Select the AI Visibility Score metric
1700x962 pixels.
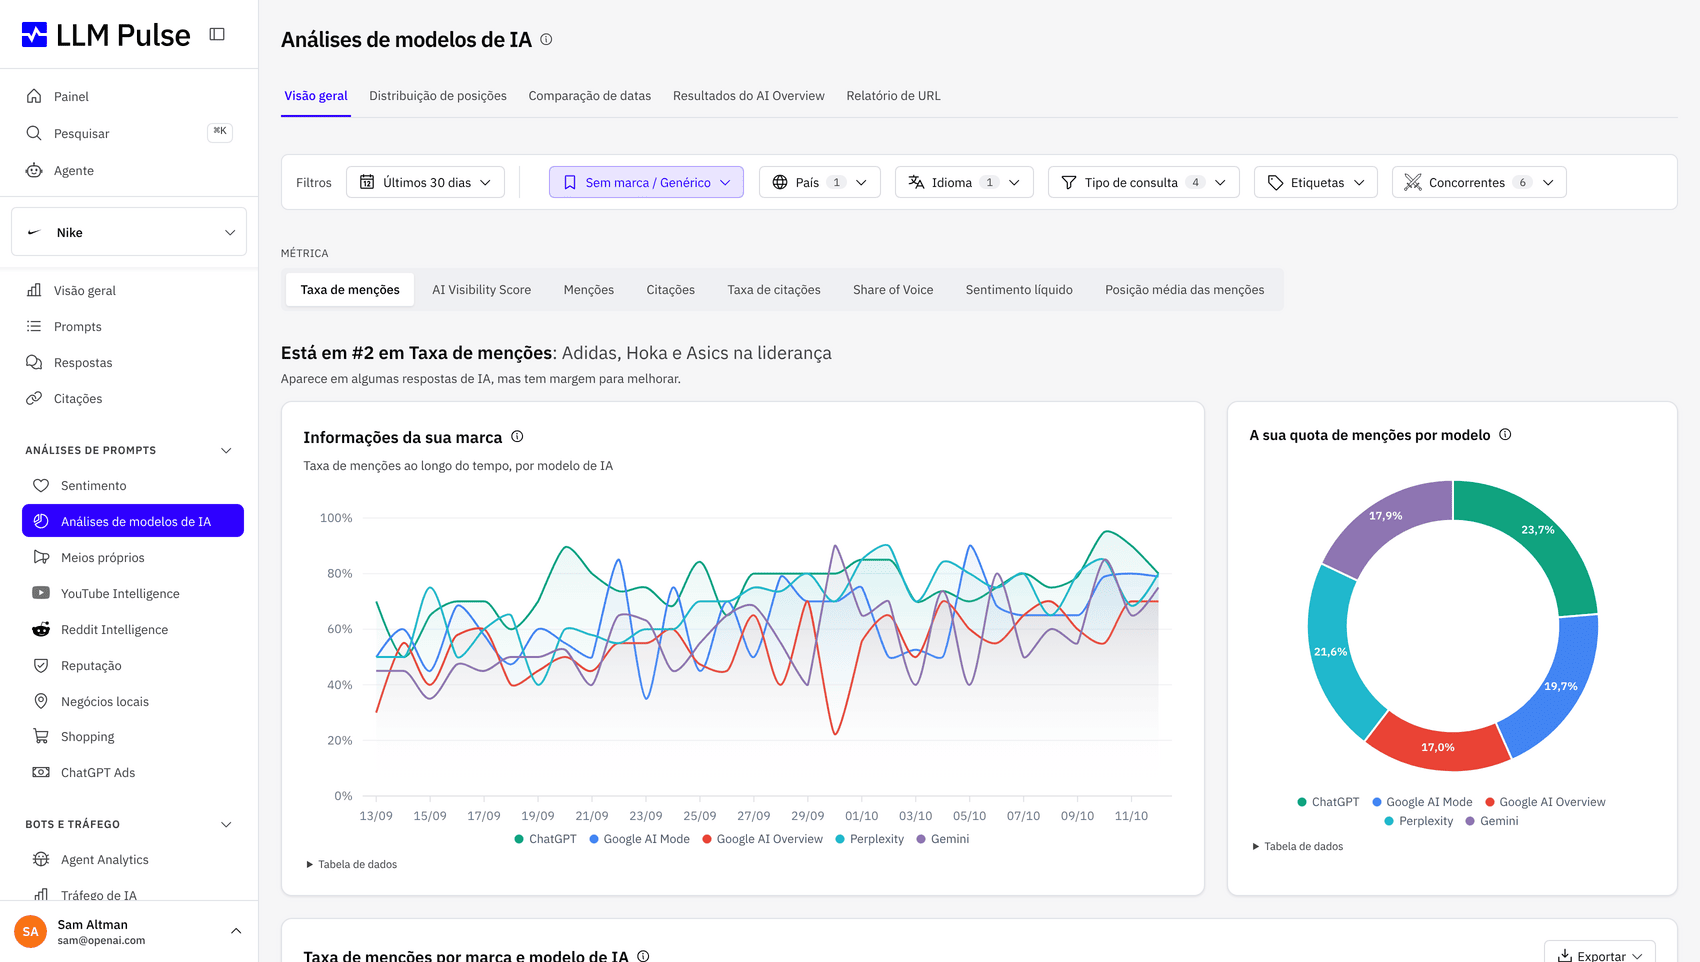(x=481, y=290)
